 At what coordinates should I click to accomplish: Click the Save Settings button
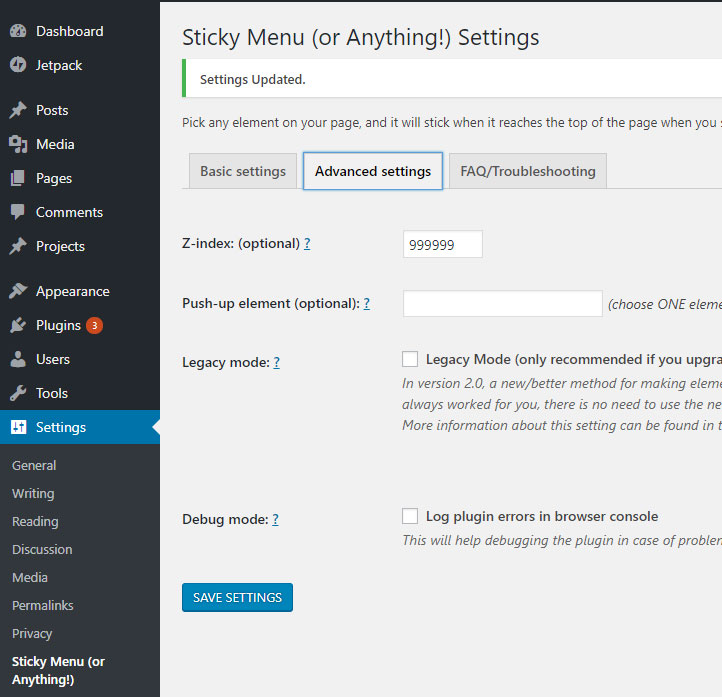pos(237,598)
